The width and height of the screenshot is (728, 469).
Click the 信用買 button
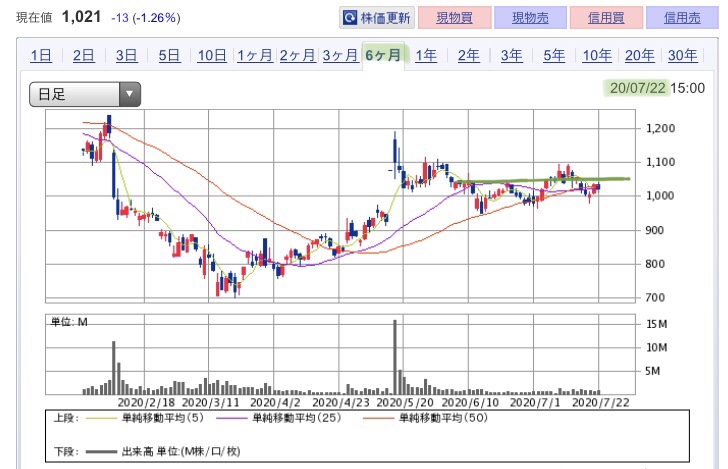tap(606, 18)
